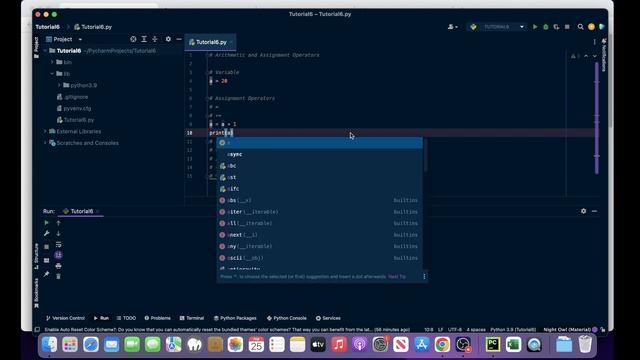640x360 pixels.
Task: Open Run panel settings gear
Action: (583, 211)
